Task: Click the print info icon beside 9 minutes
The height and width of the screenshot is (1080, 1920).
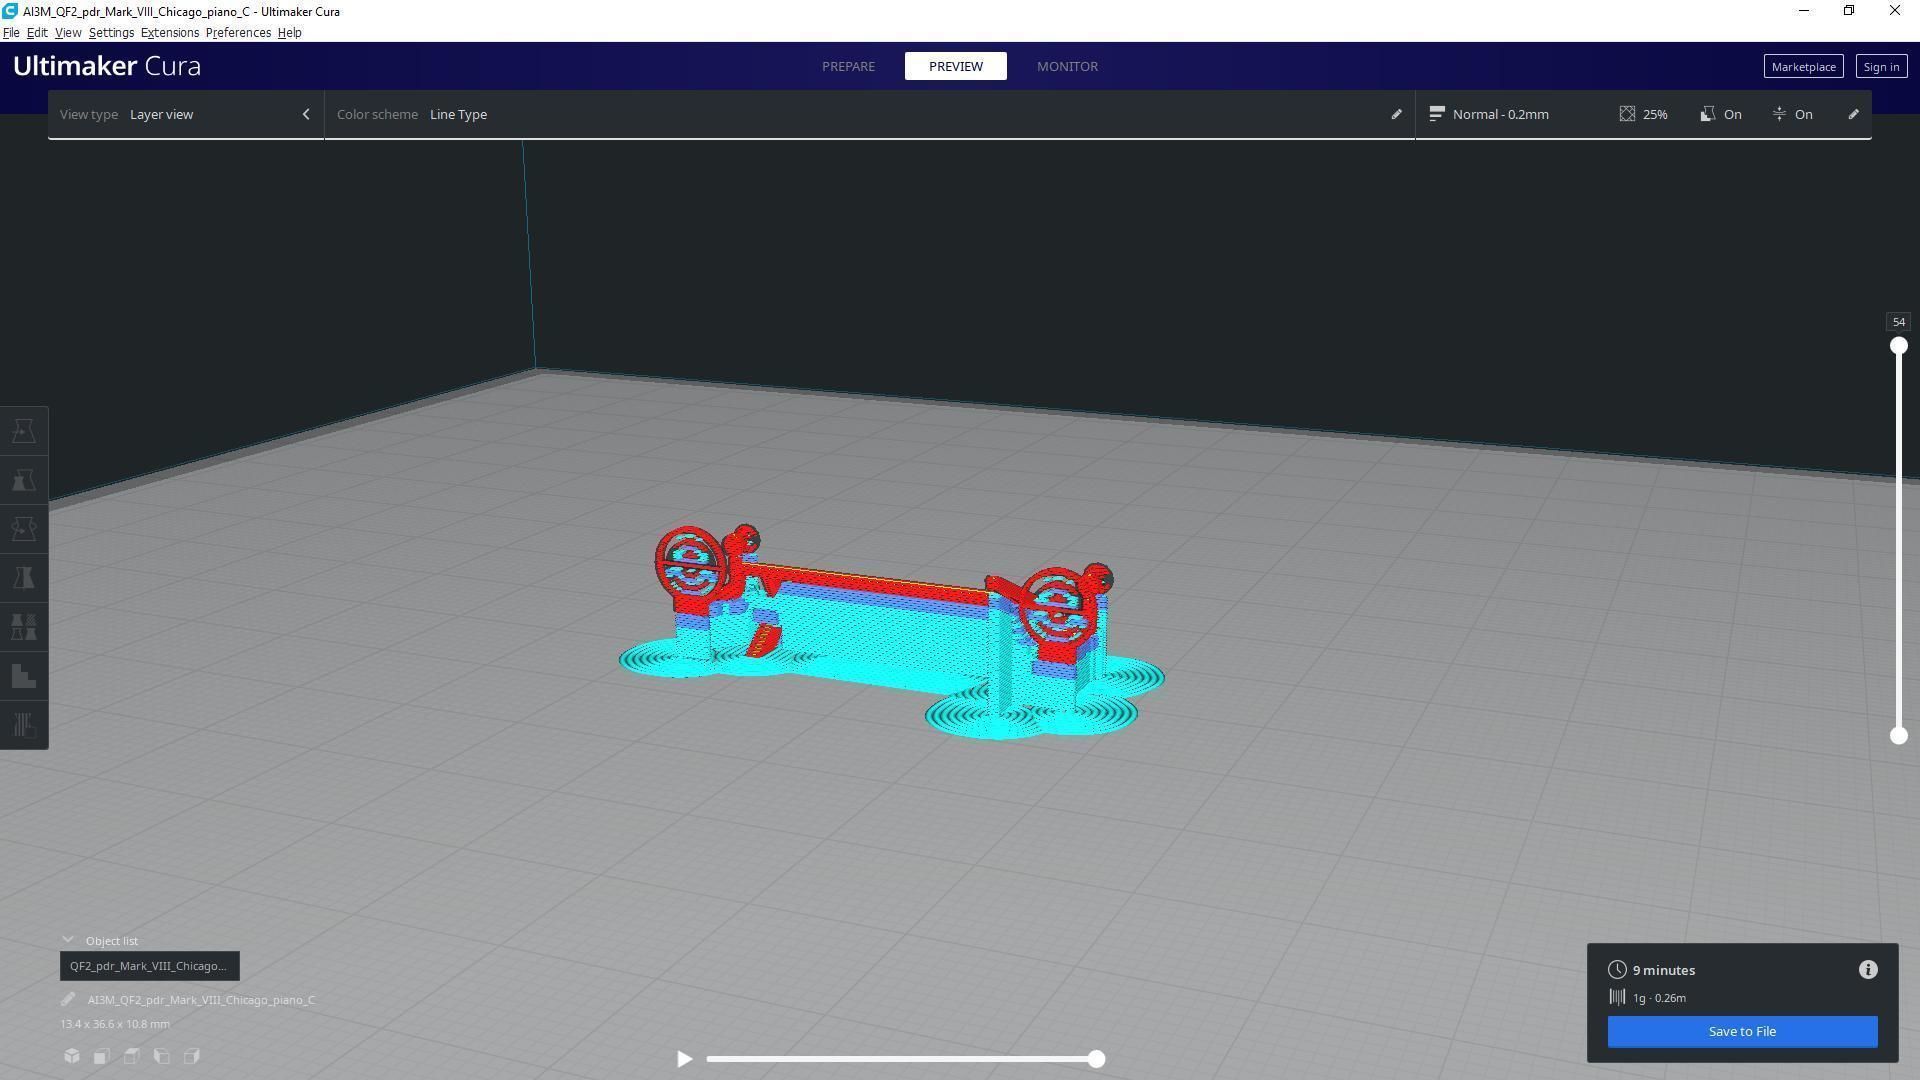Action: point(1868,970)
